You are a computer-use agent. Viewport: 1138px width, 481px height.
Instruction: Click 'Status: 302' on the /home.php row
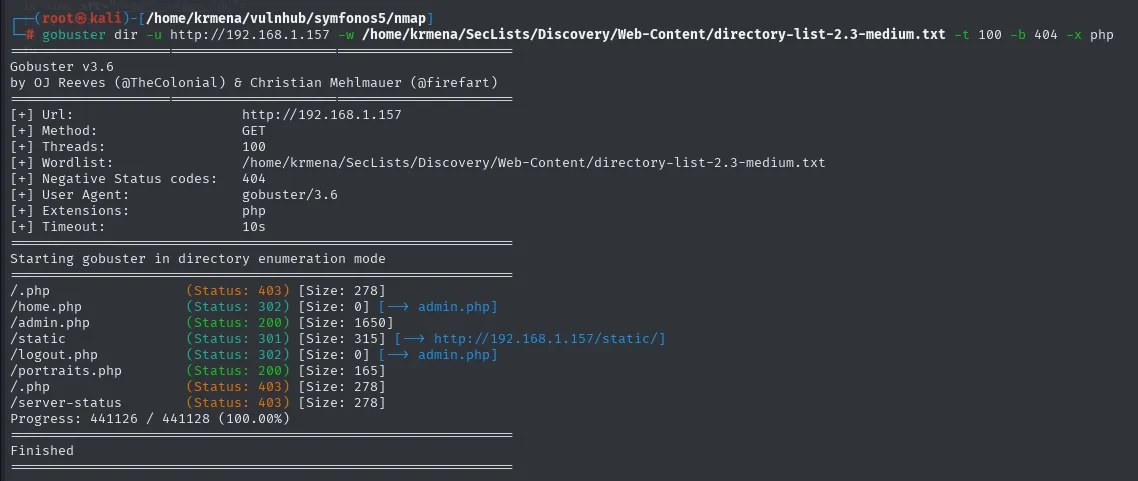click(237, 307)
